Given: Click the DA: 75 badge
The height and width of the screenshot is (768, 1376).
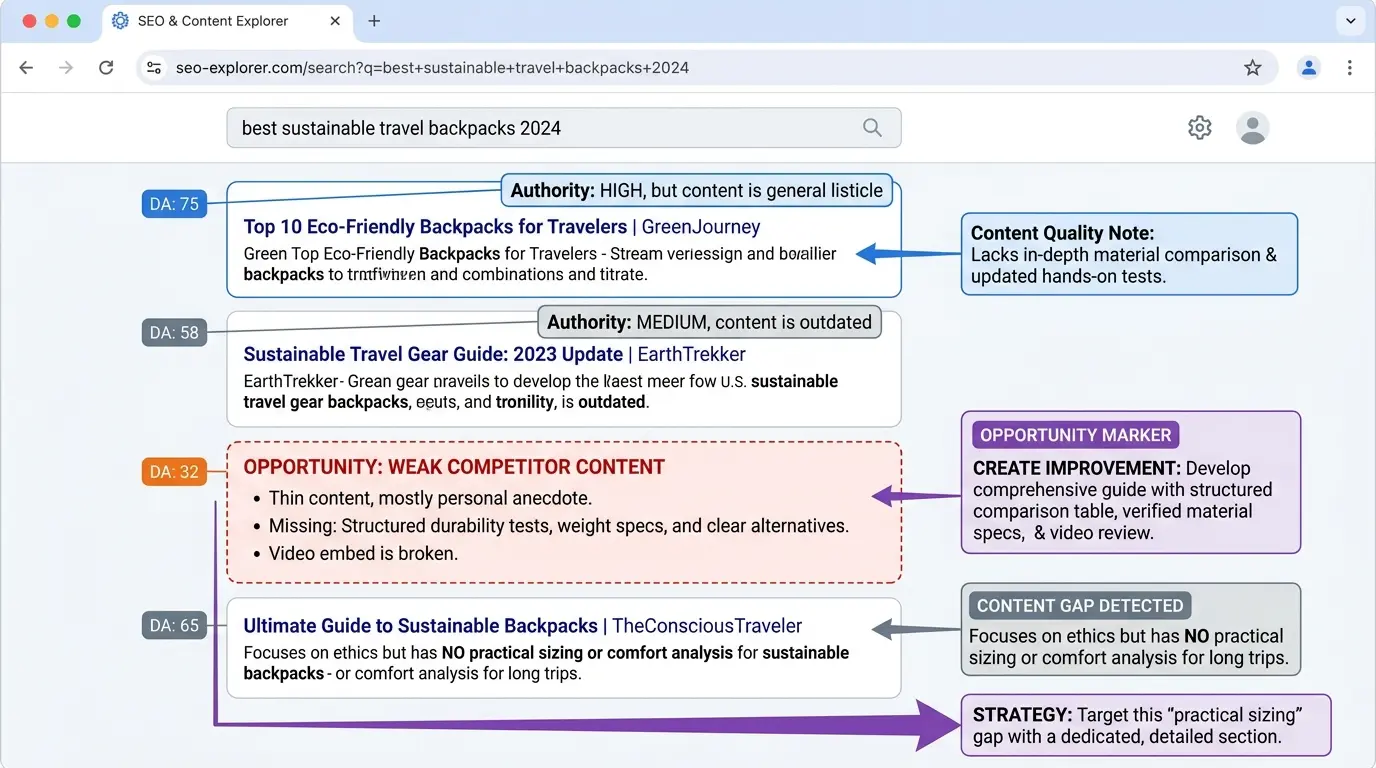Looking at the screenshot, I should tap(174, 204).
